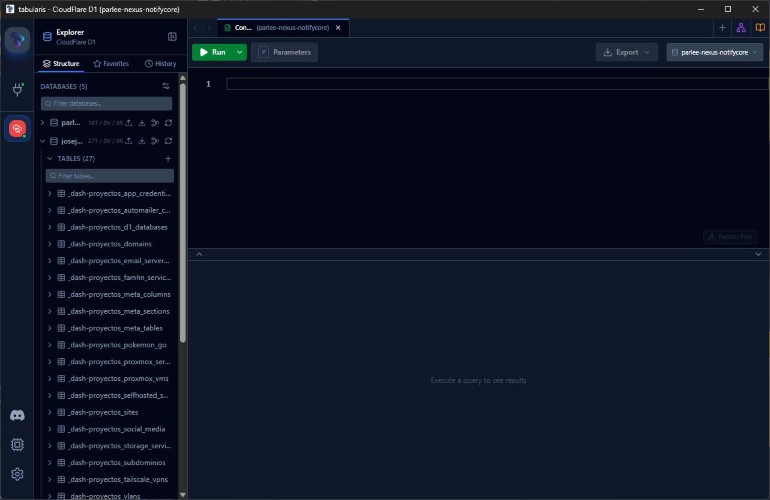The image size is (770, 500).
Task: Click the forward navigation arrow beside tabs
Action: click(x=209, y=28)
